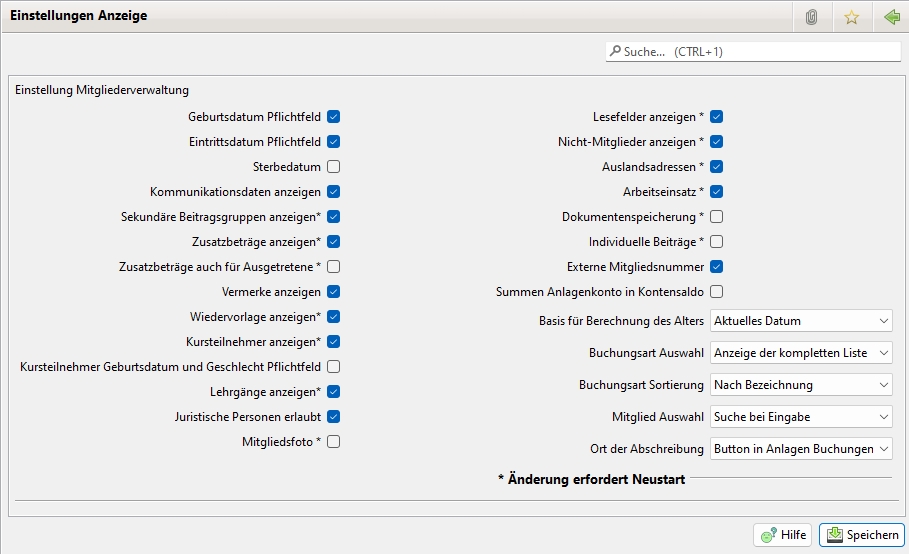
Task: Enable the Sterbedatum checkbox
Action: point(334,167)
